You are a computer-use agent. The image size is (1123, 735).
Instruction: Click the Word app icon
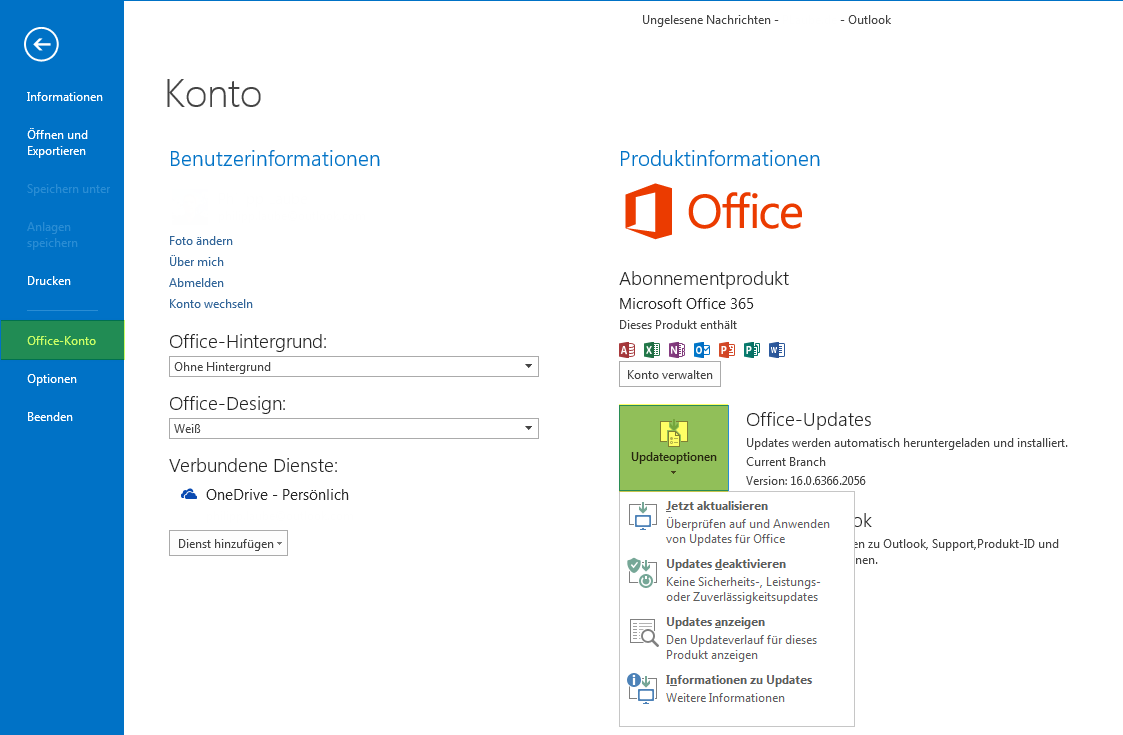(777, 350)
